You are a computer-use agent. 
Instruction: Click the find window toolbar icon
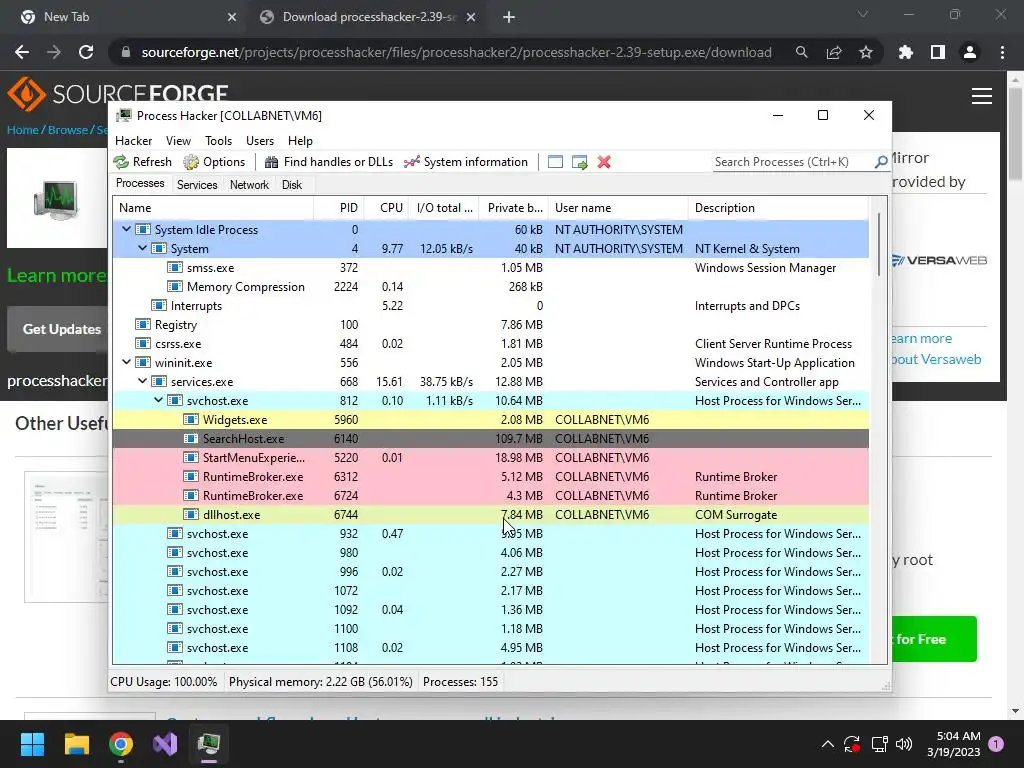(555, 162)
